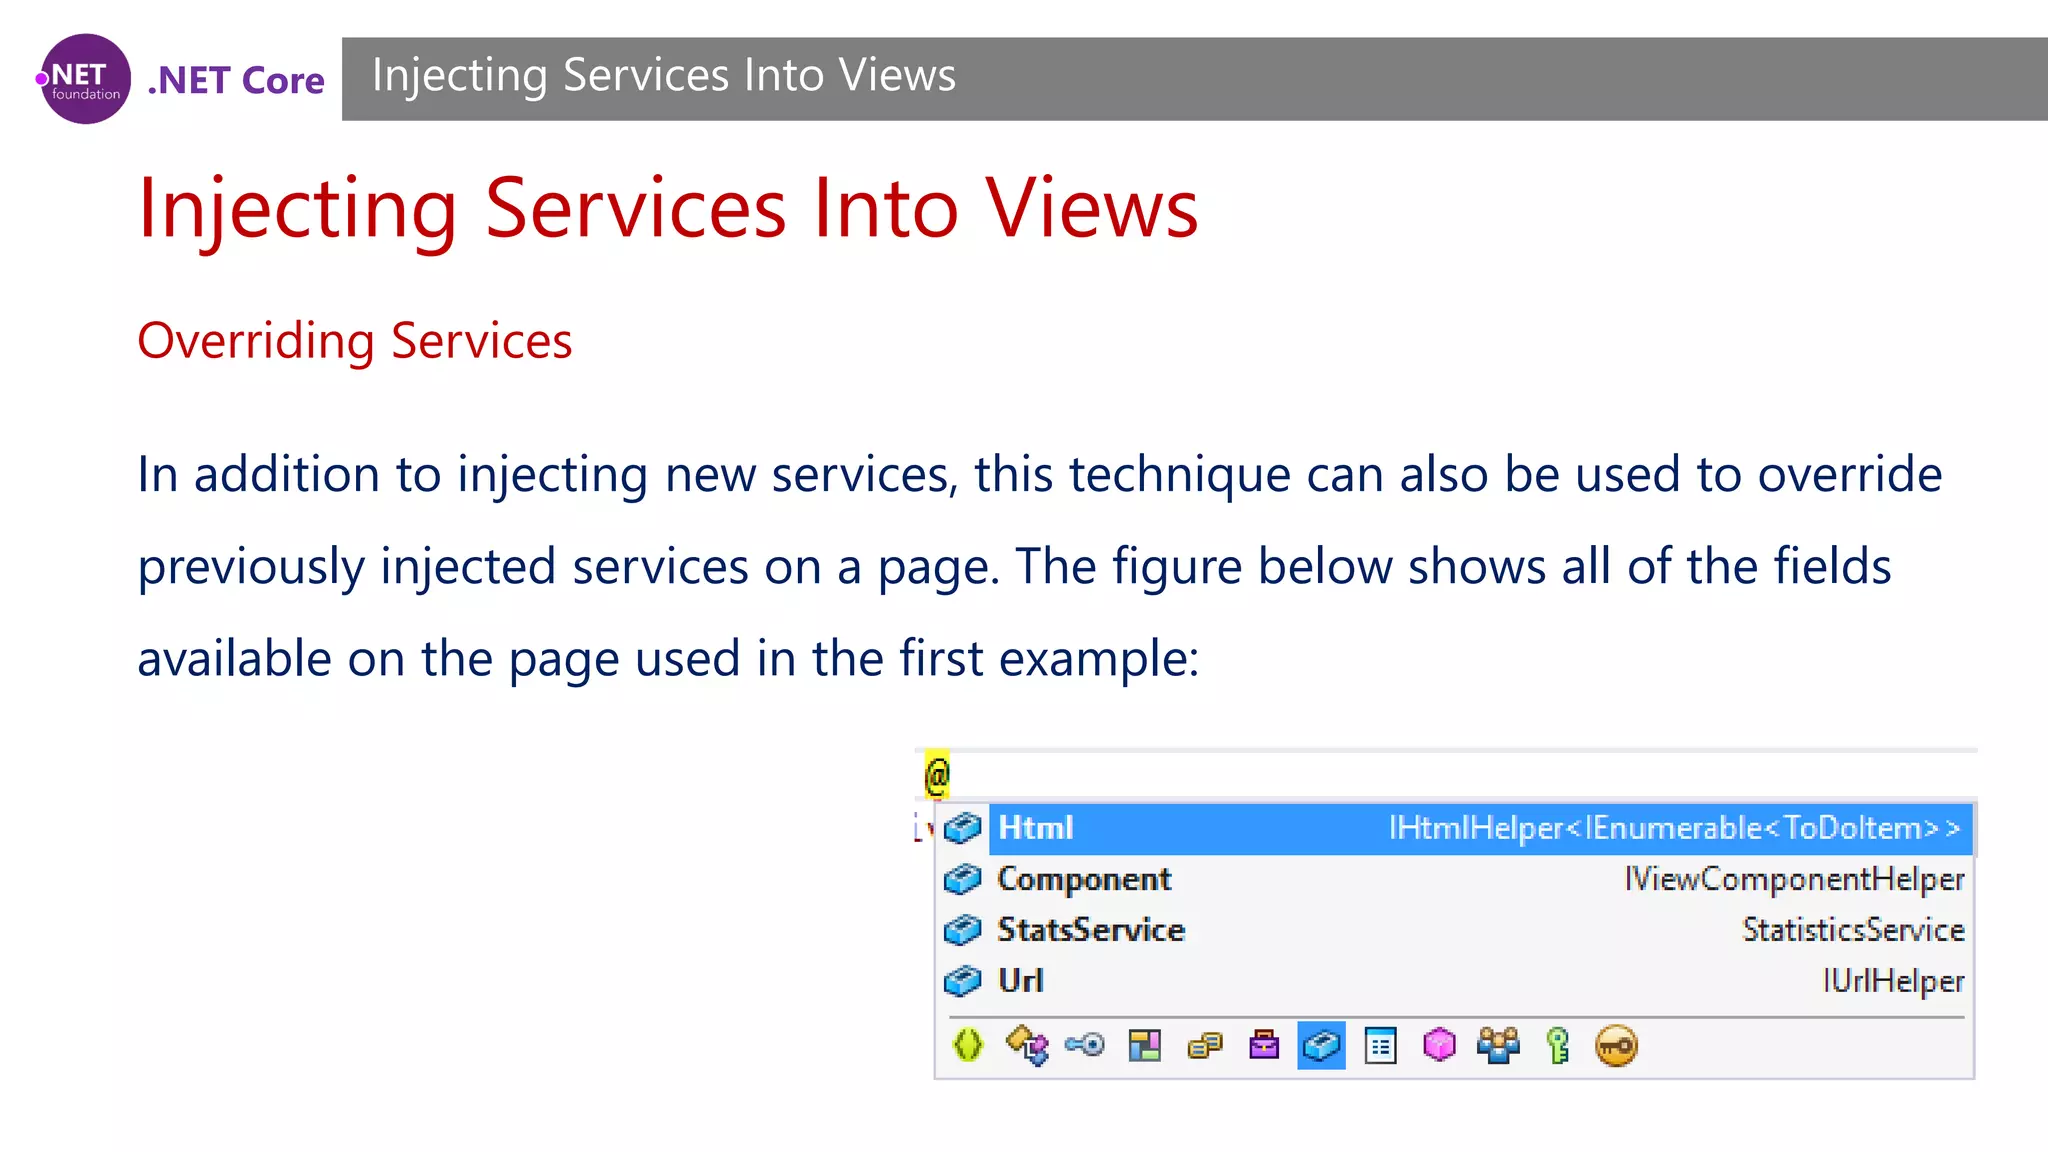Click the blue block icon beside Url

point(963,981)
